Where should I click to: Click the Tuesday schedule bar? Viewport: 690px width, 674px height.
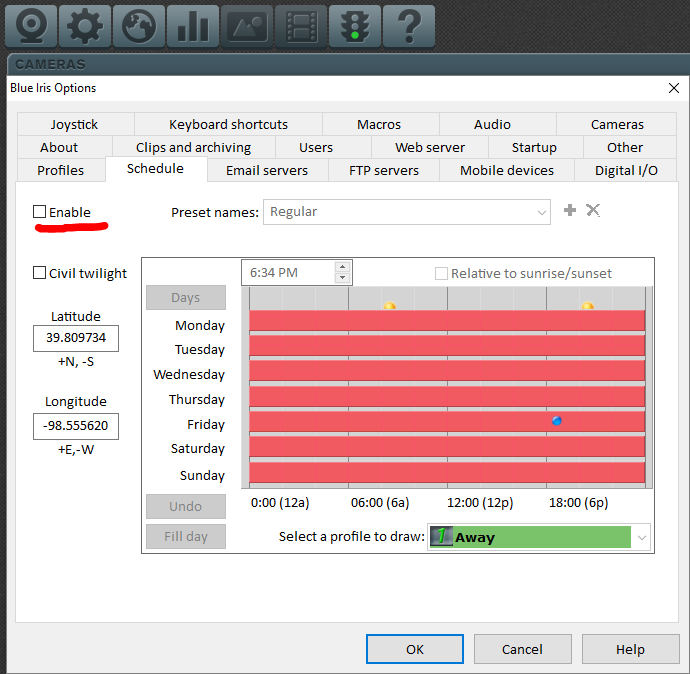point(447,346)
